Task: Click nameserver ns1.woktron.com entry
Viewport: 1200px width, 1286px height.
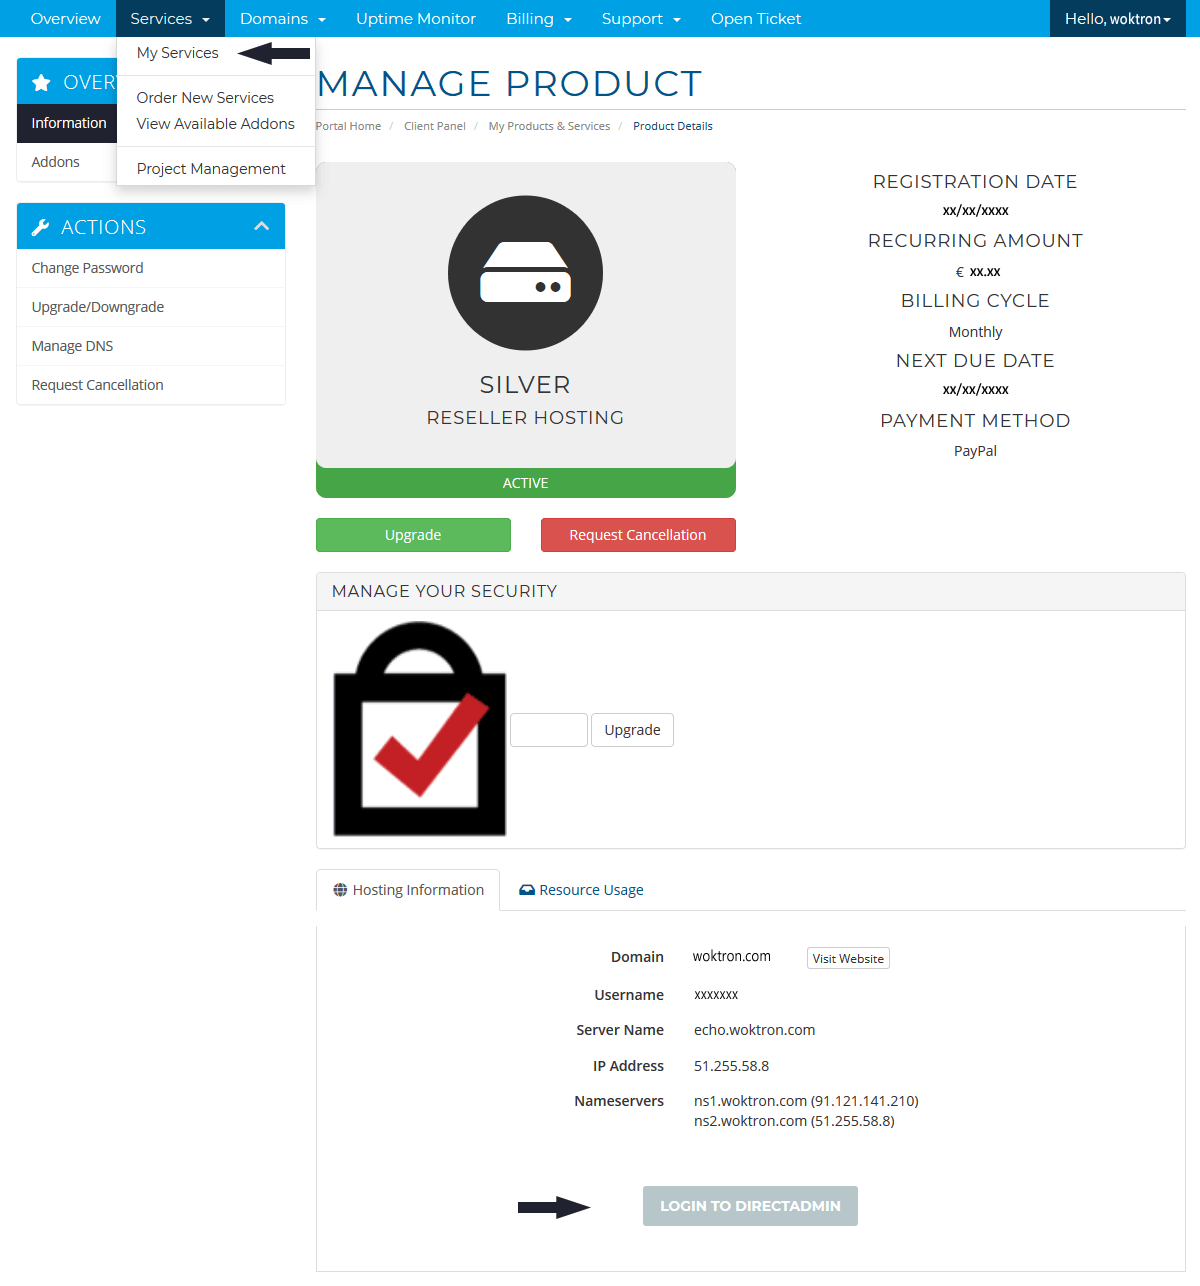Action: [806, 1101]
